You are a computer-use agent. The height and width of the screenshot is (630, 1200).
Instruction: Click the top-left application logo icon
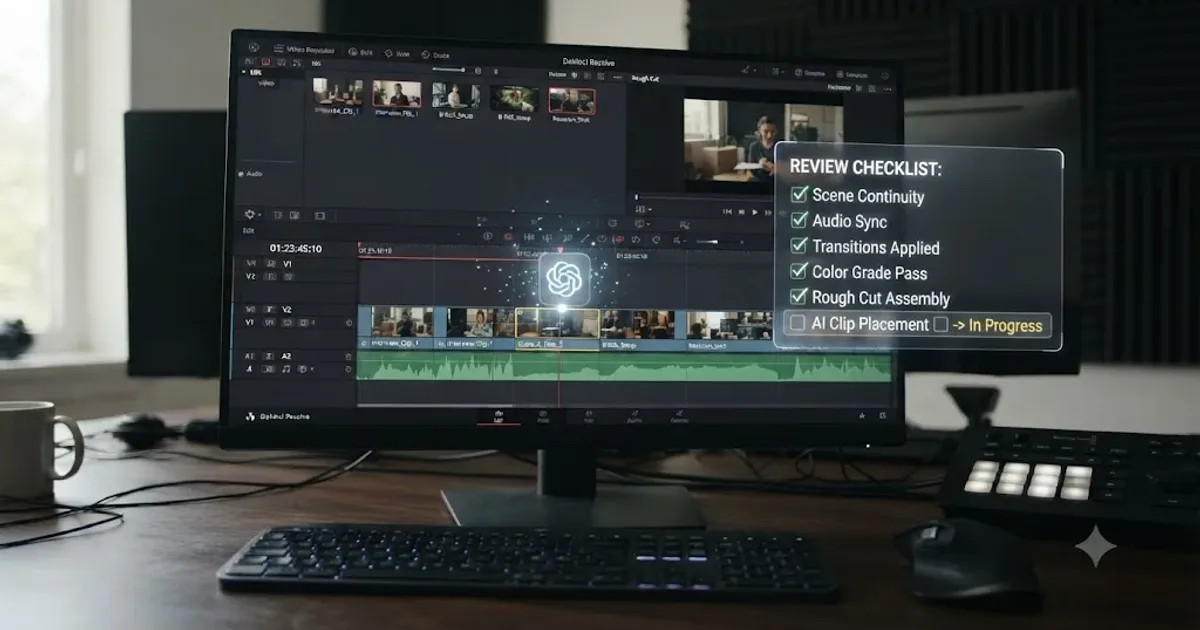pos(254,47)
